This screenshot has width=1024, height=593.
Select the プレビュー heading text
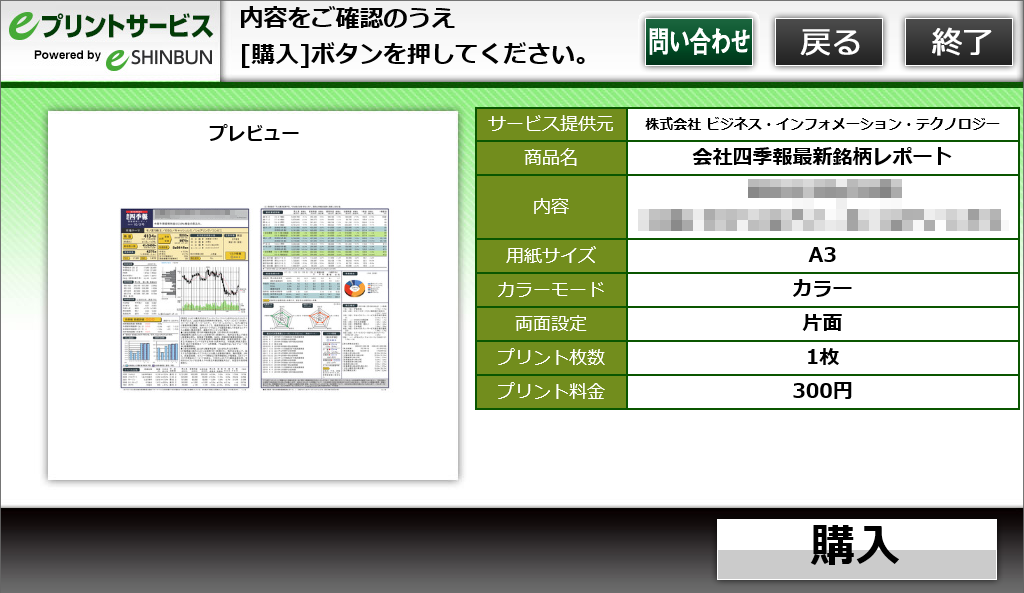tap(253, 133)
